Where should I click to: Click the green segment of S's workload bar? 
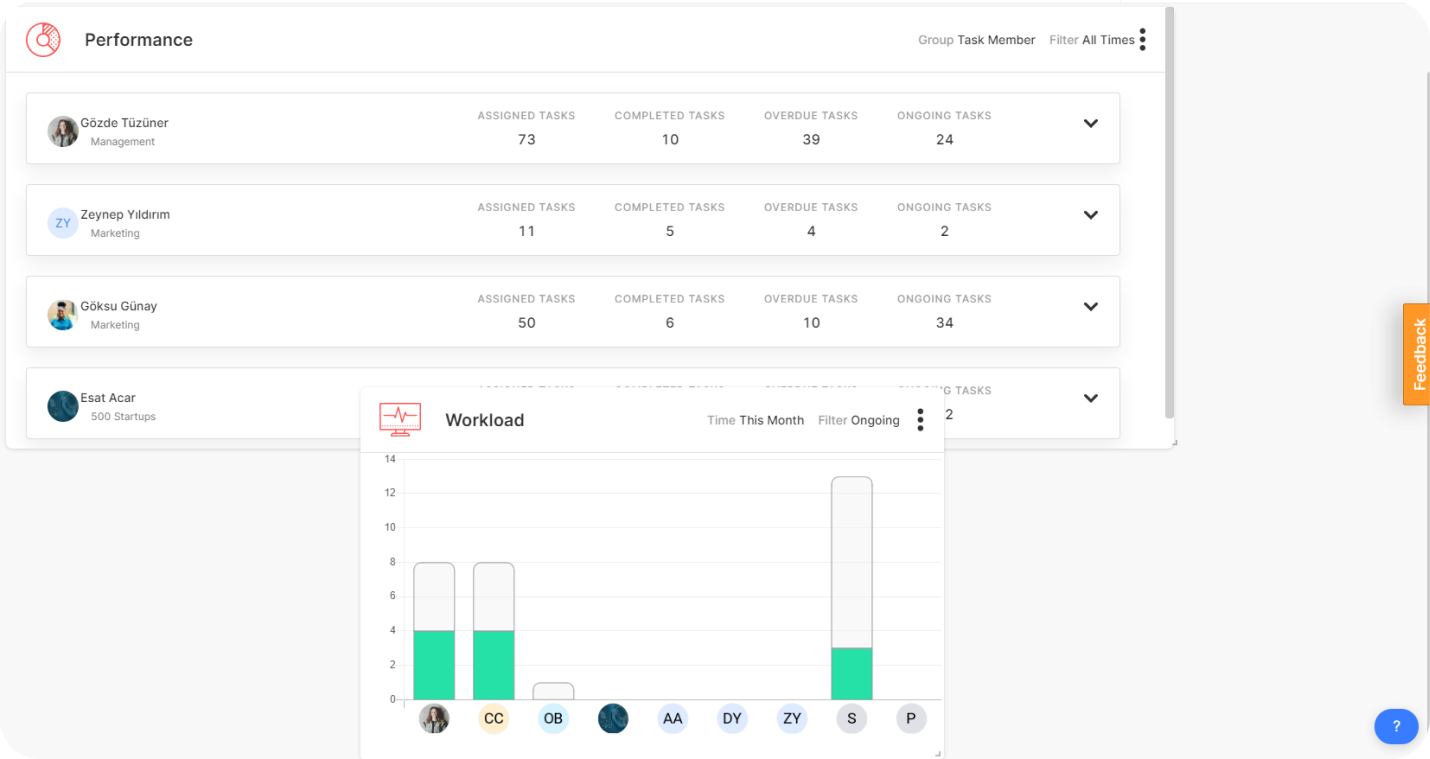852,674
